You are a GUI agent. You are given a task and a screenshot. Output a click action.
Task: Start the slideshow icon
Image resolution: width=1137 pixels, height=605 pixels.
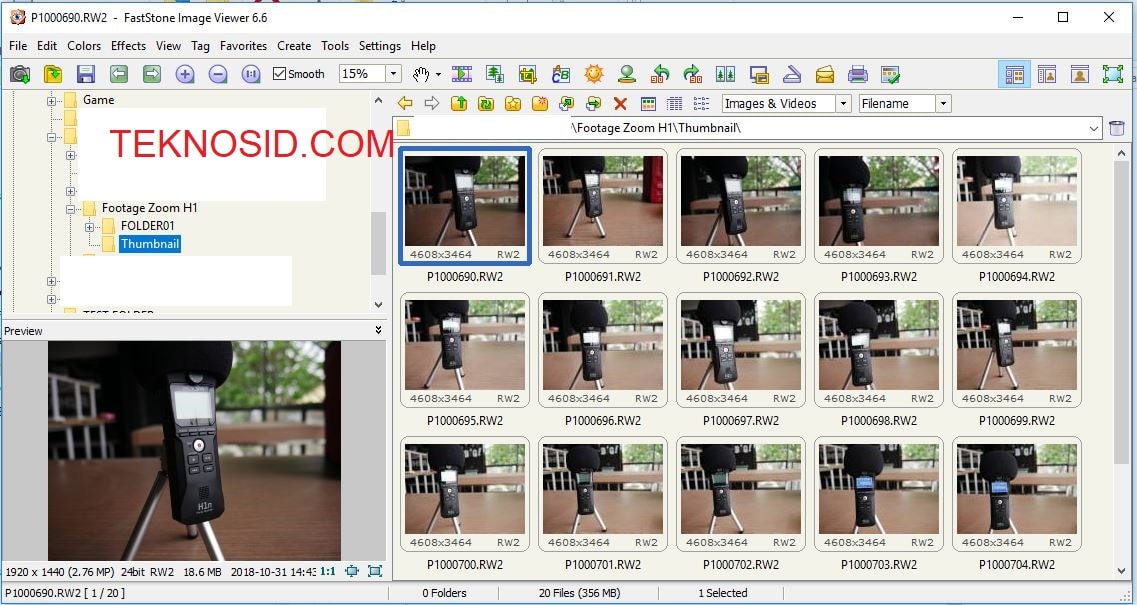(x=462, y=74)
